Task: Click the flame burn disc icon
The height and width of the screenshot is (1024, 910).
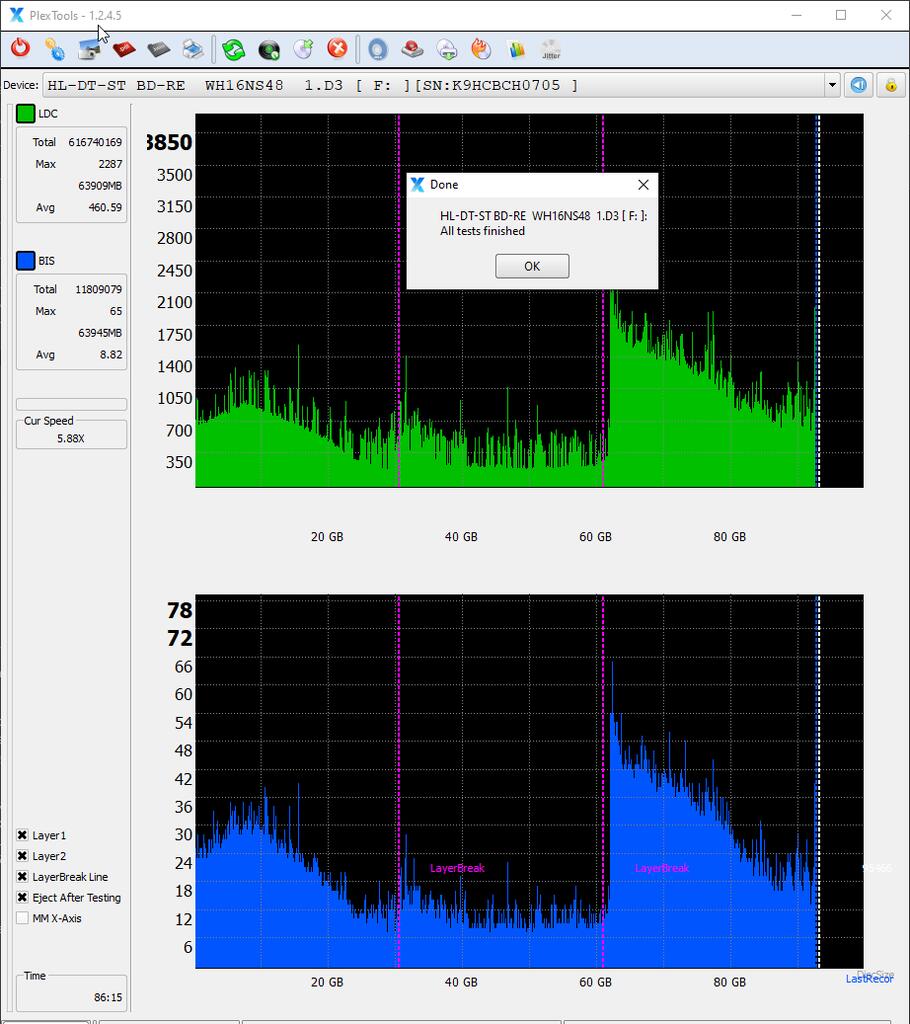Action: point(481,49)
